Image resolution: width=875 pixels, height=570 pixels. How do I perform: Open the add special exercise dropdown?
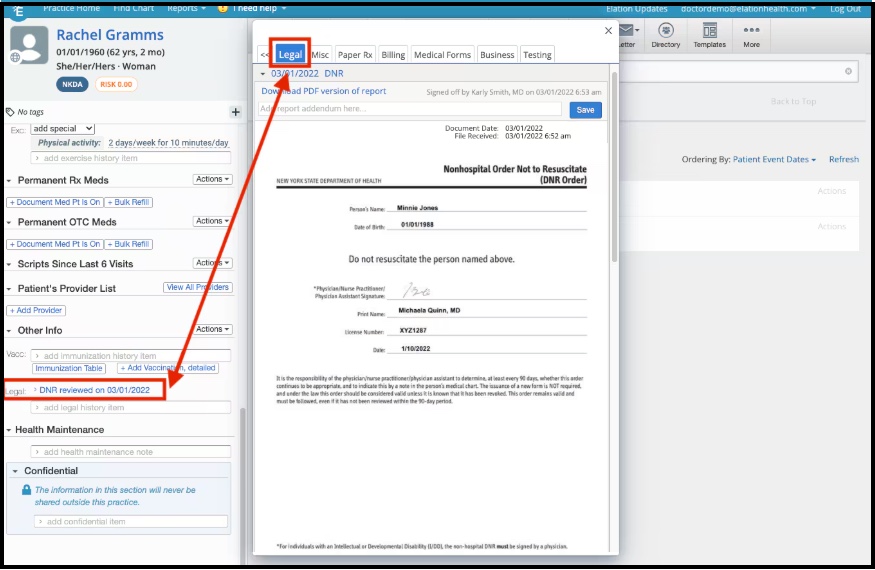(62, 129)
